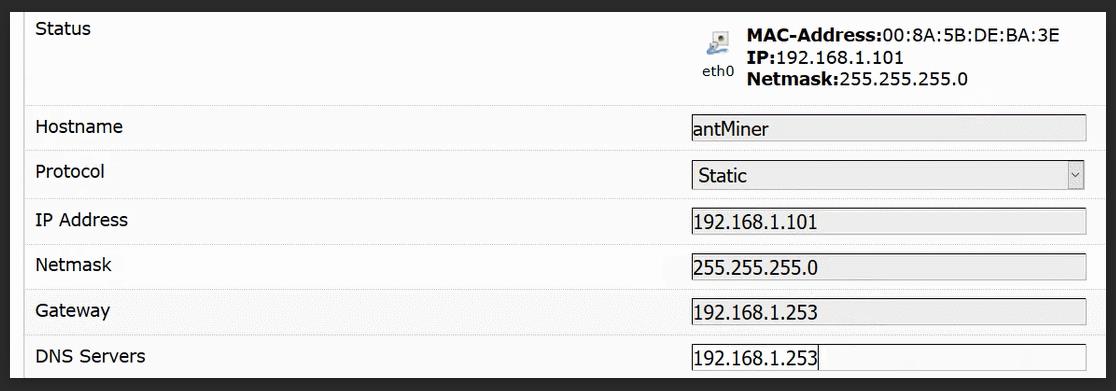Click the Gateway row label
Screen dimensions: 1116x391
tap(73, 311)
